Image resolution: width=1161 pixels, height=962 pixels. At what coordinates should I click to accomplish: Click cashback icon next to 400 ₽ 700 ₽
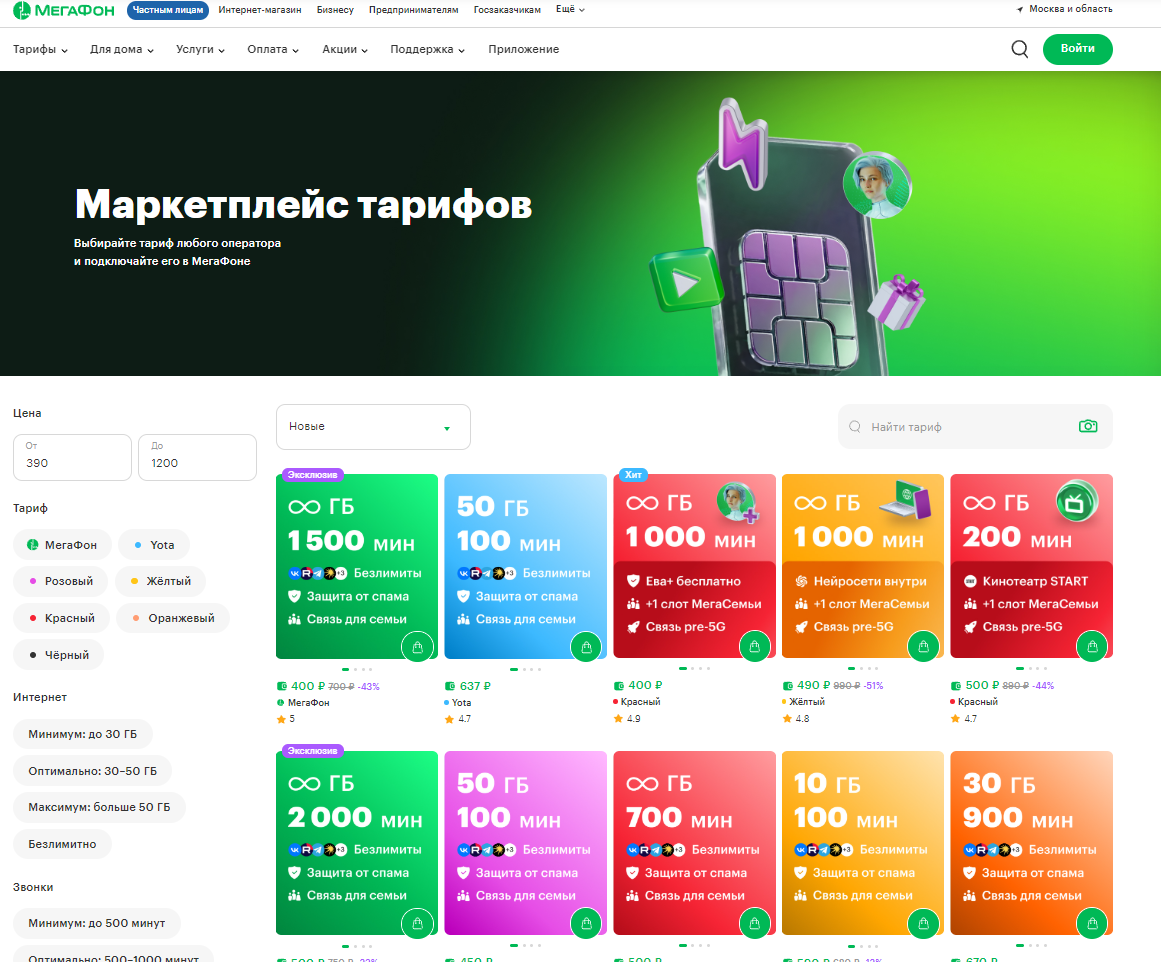(281, 686)
